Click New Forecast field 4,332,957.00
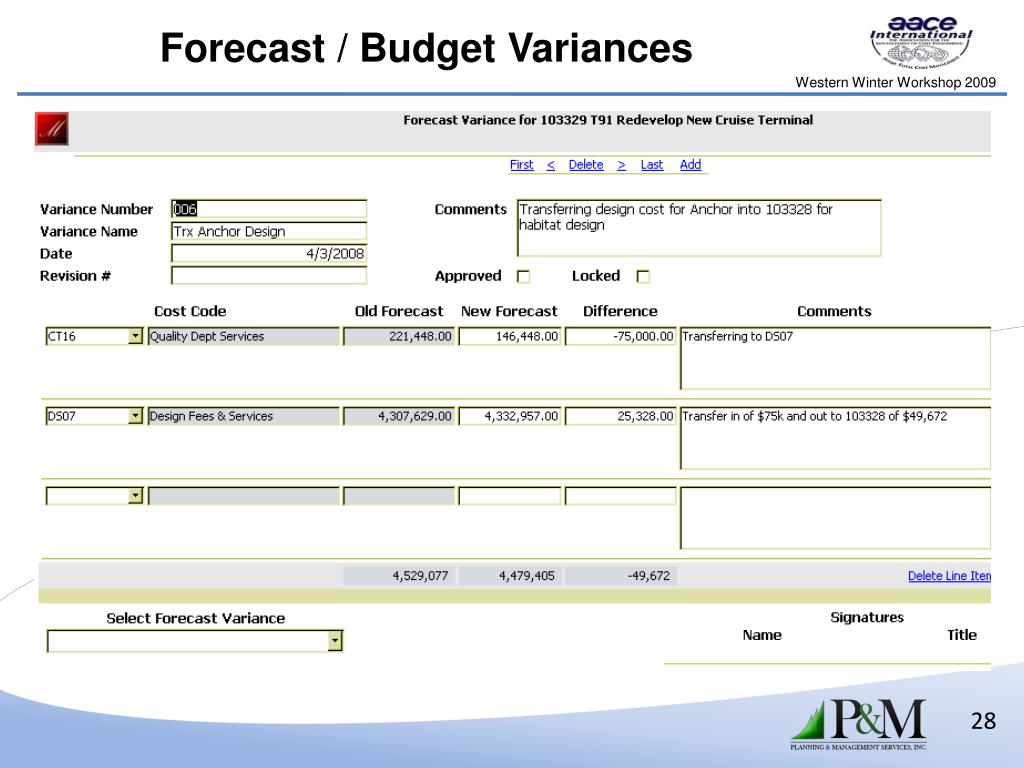1024x768 pixels. point(509,415)
